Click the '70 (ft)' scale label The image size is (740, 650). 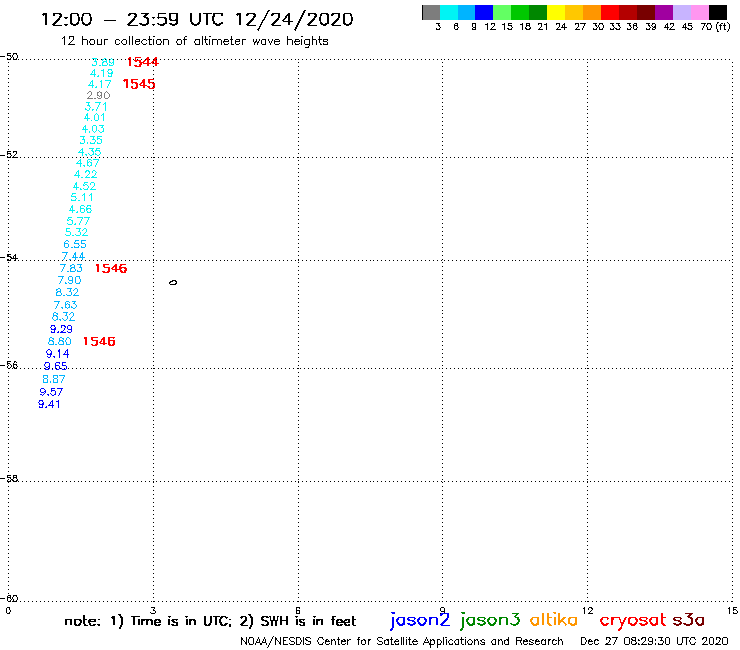pyautogui.click(x=715, y=27)
